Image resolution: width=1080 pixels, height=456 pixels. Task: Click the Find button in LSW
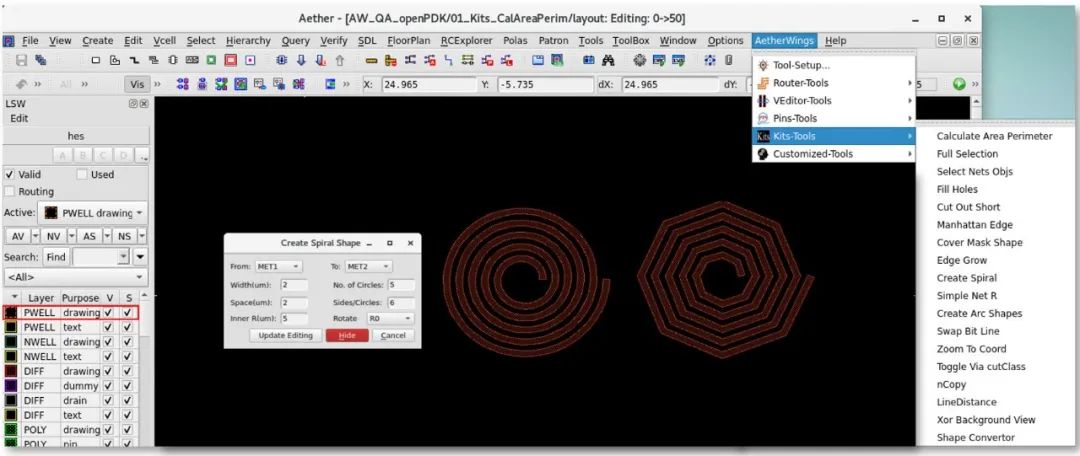[x=56, y=257]
